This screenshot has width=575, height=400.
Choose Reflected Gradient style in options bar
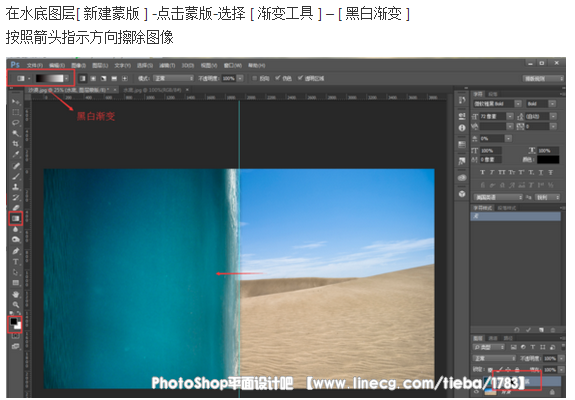click(x=114, y=78)
